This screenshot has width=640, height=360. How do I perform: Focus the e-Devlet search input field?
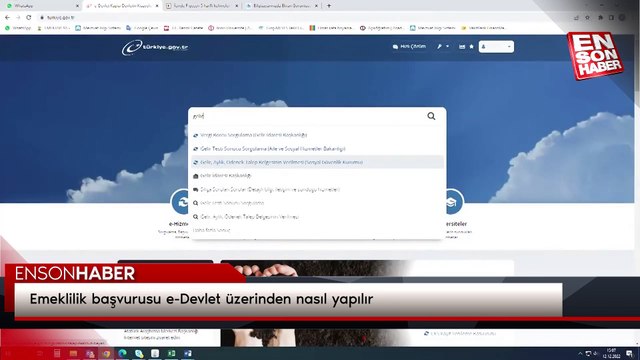click(306, 116)
